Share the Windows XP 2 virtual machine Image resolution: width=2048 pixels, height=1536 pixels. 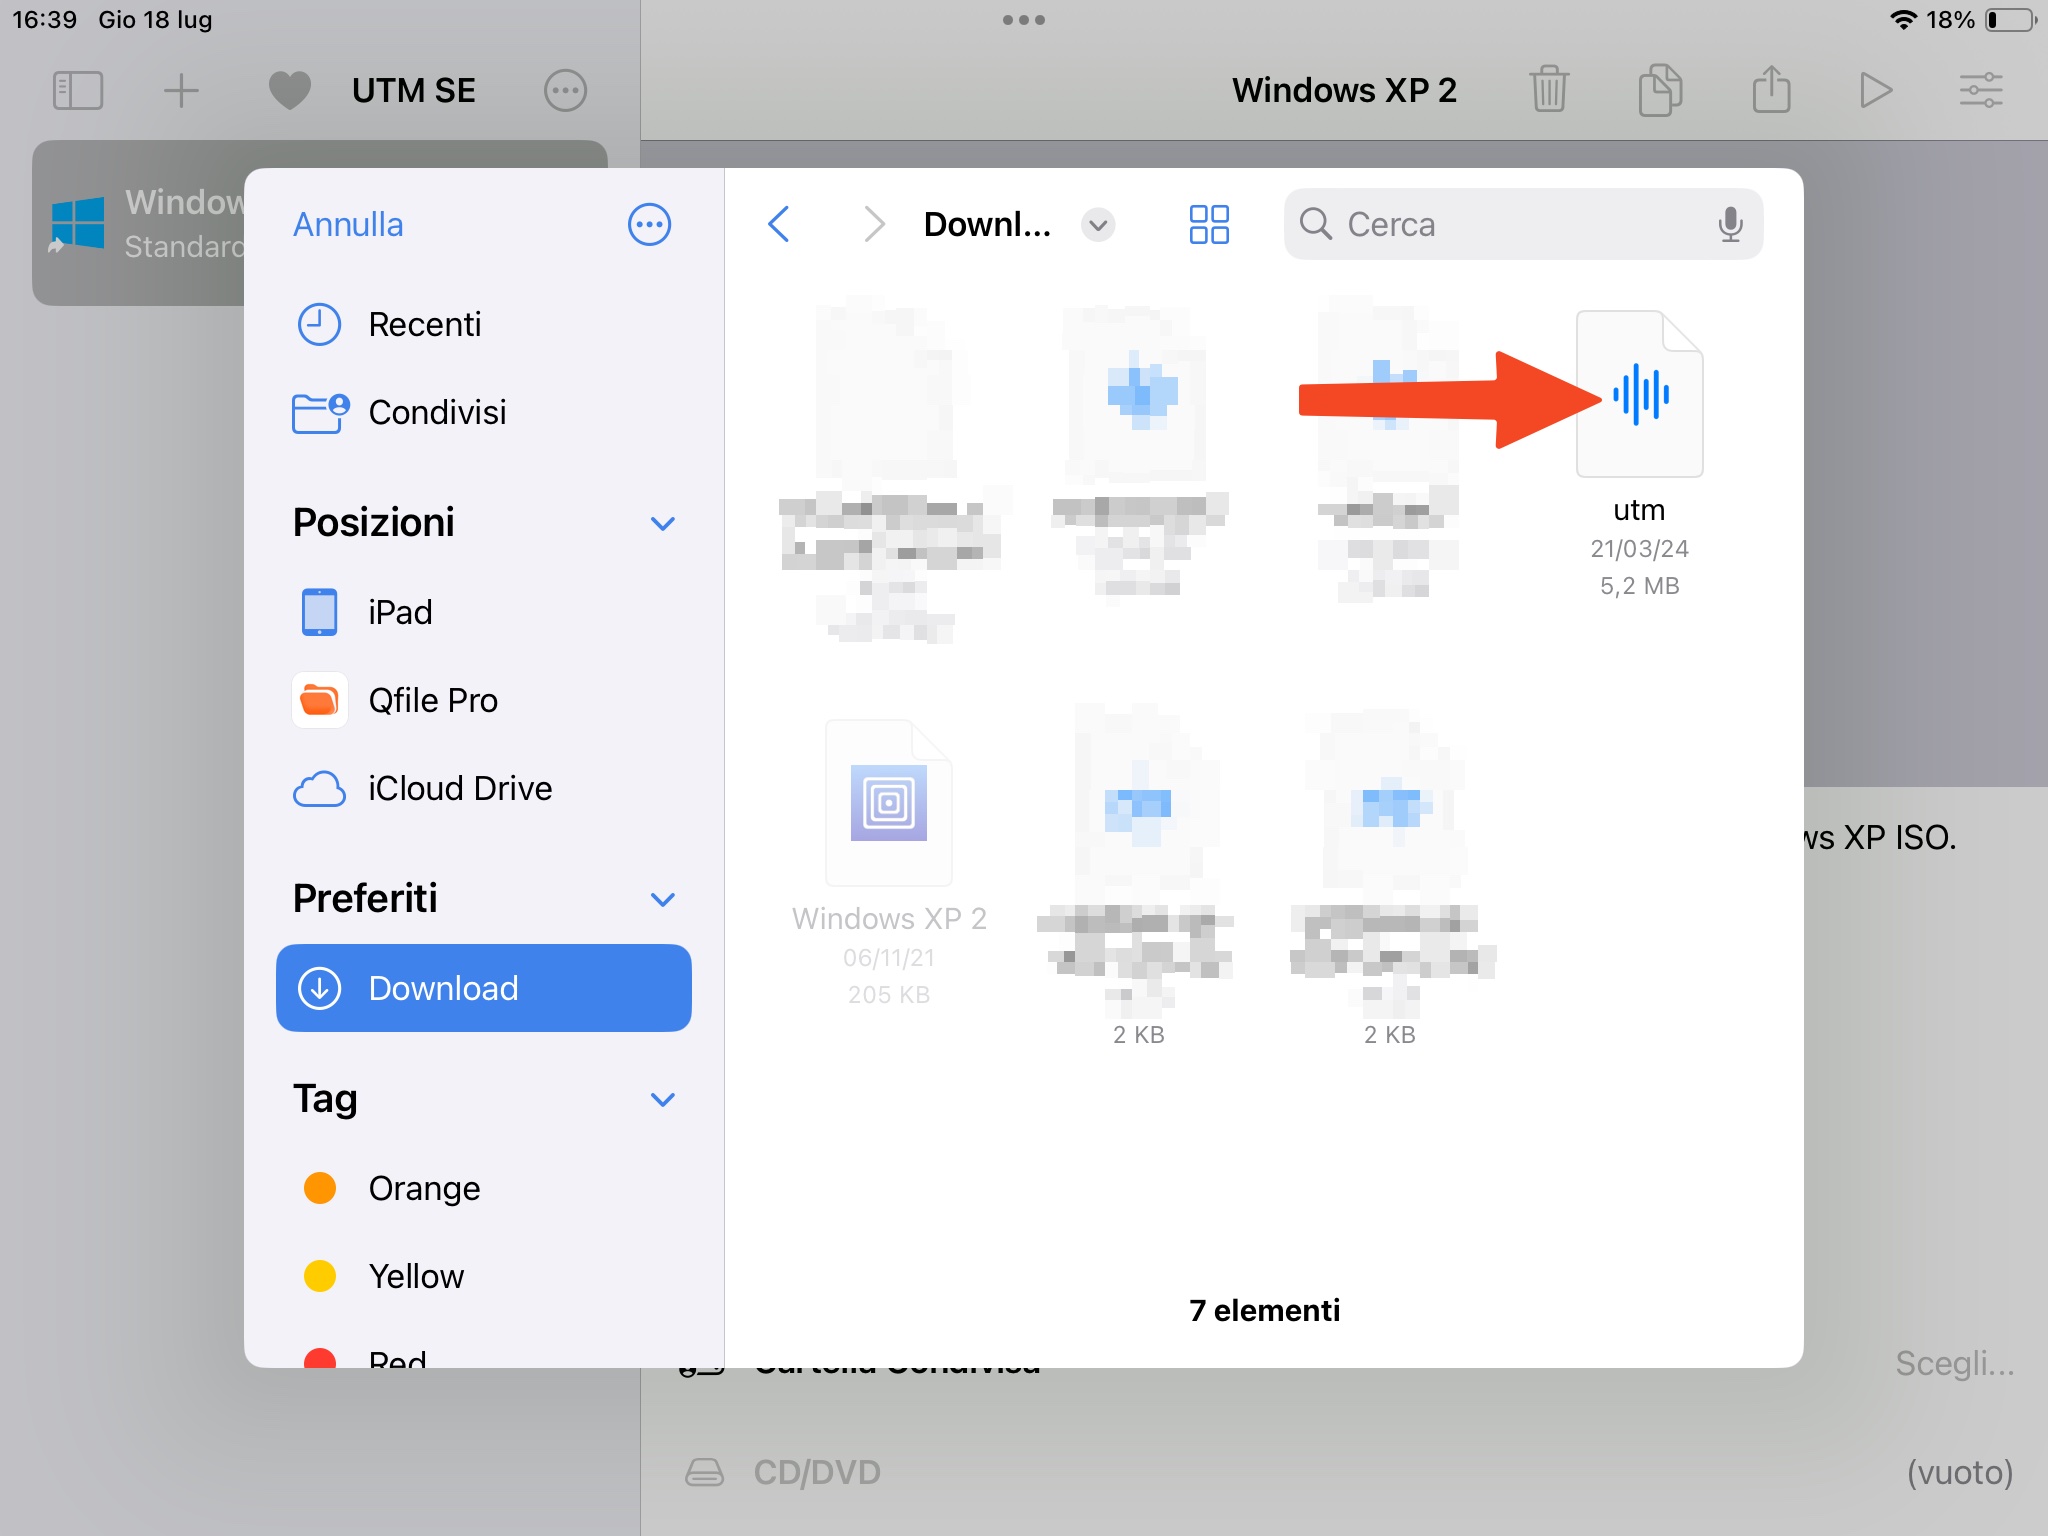[x=1771, y=88]
